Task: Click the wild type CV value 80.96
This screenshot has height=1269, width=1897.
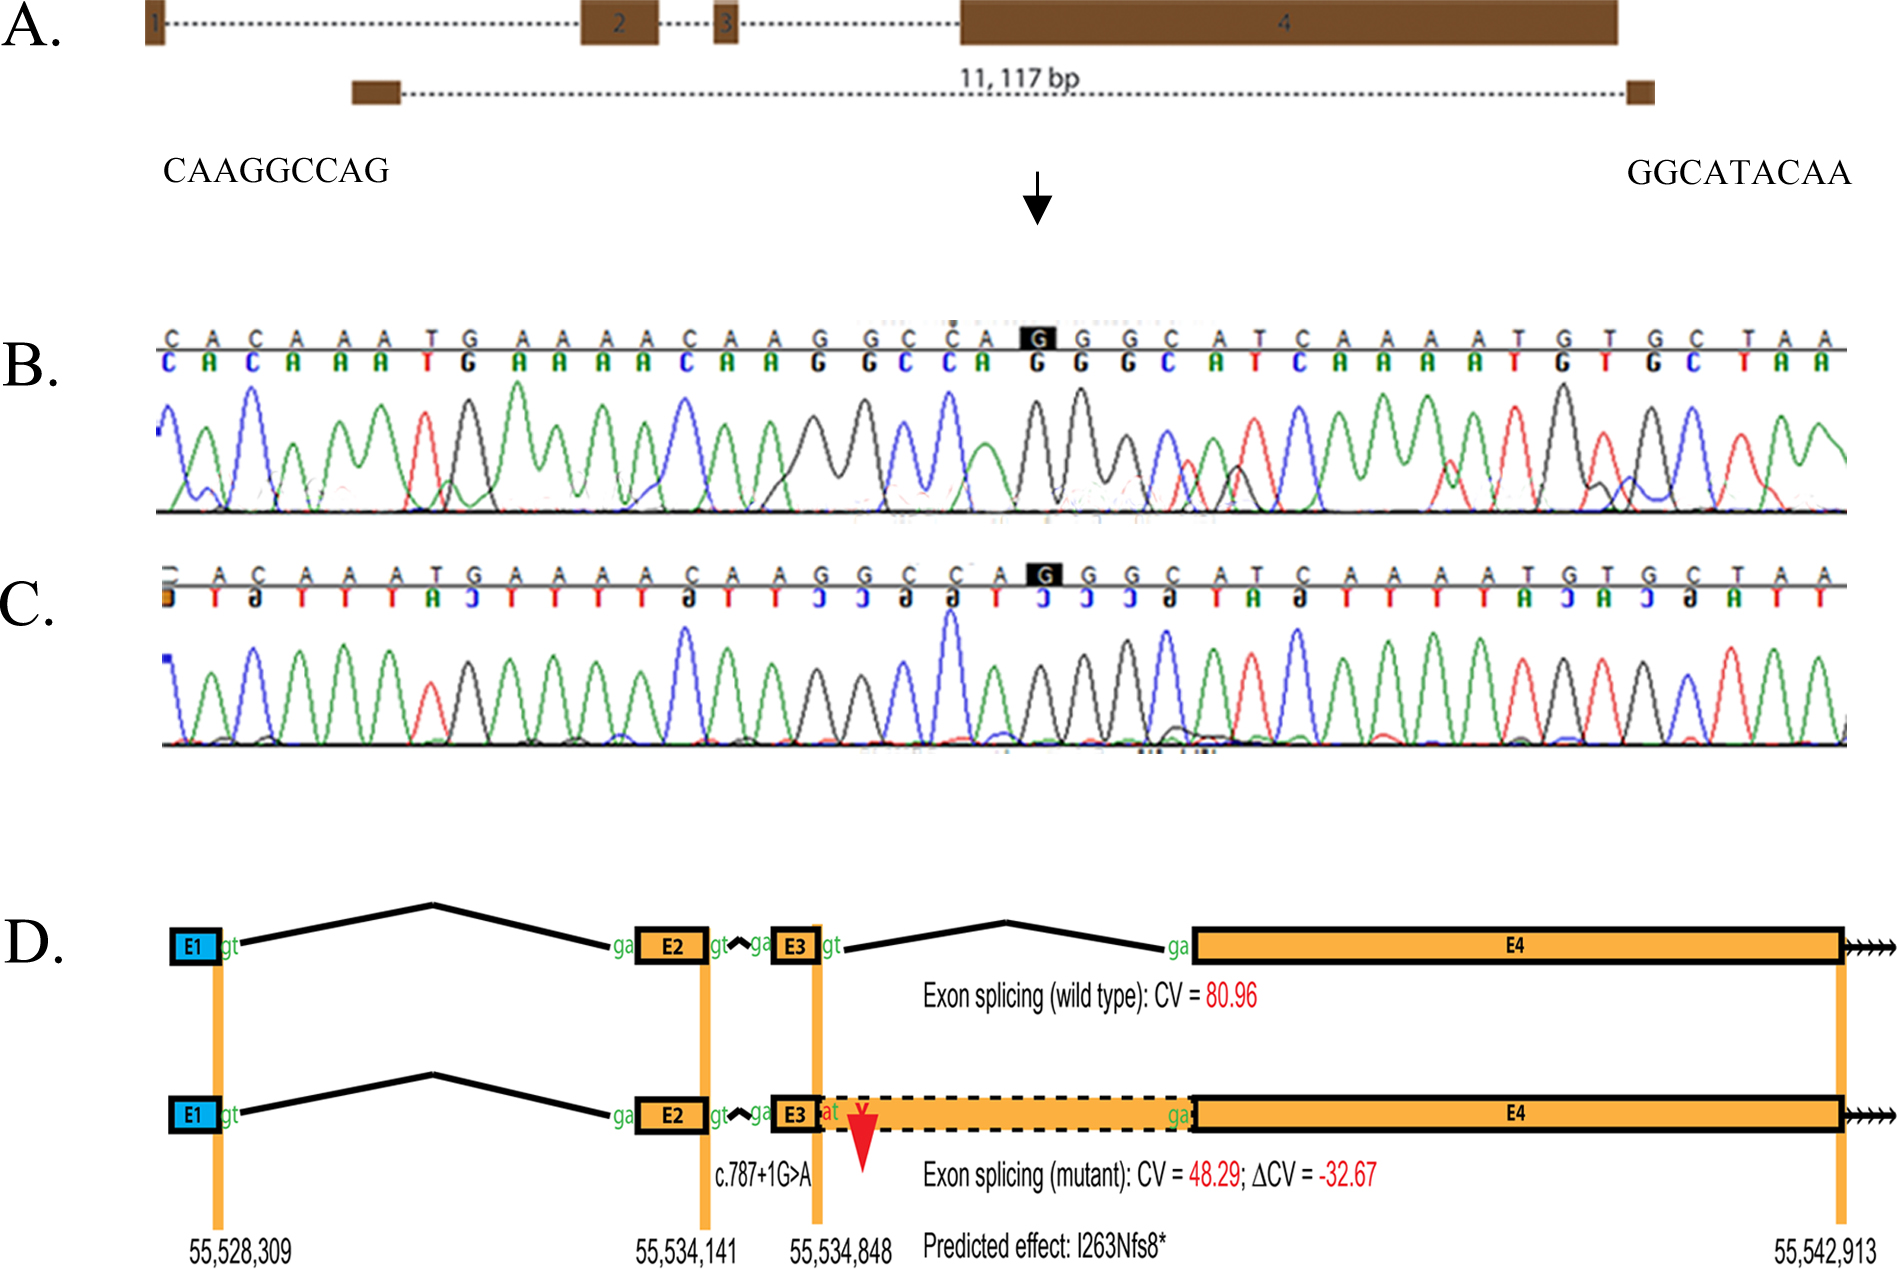Action: (x=1231, y=996)
